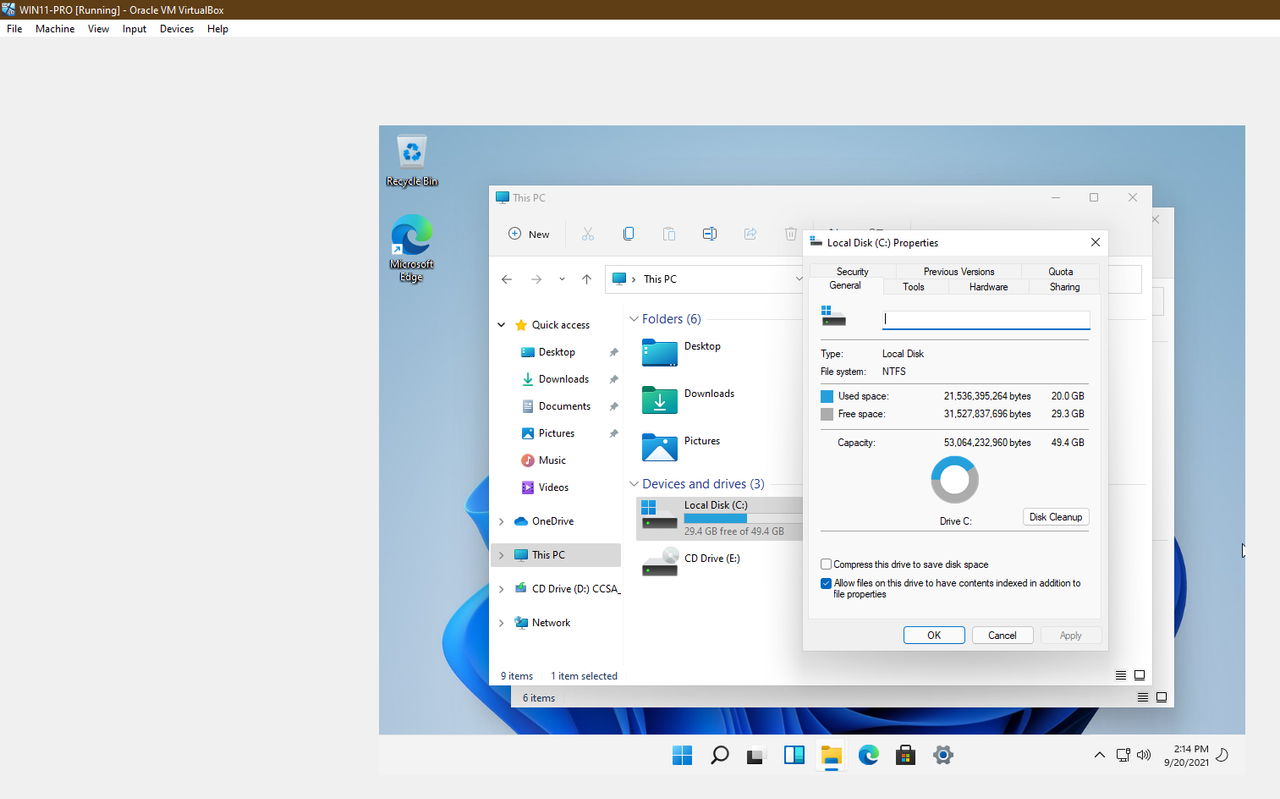Click the File Explorer taskbar icon
The width and height of the screenshot is (1280, 799).
(831, 755)
